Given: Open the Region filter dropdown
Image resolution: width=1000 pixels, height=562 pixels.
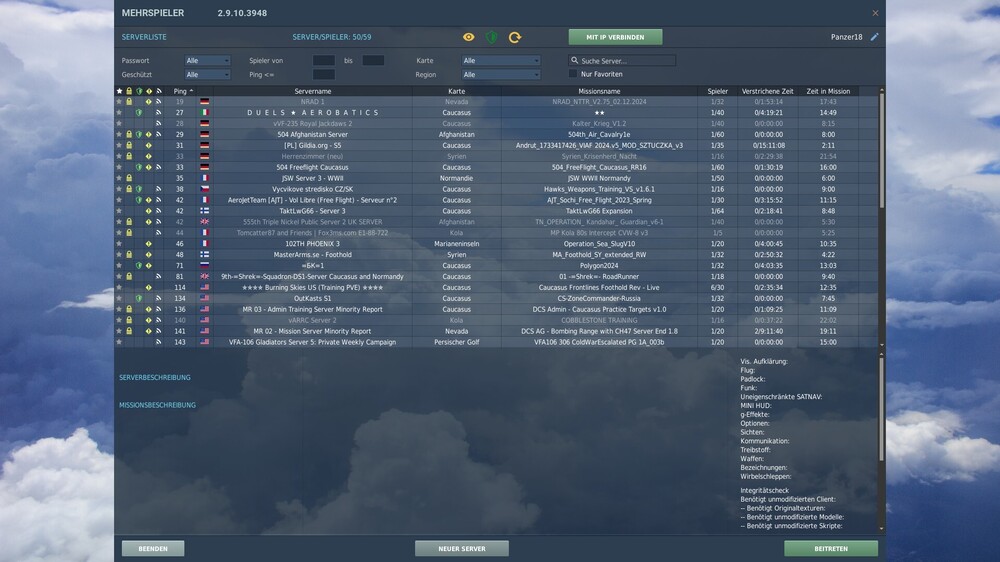Looking at the screenshot, I should coord(501,75).
